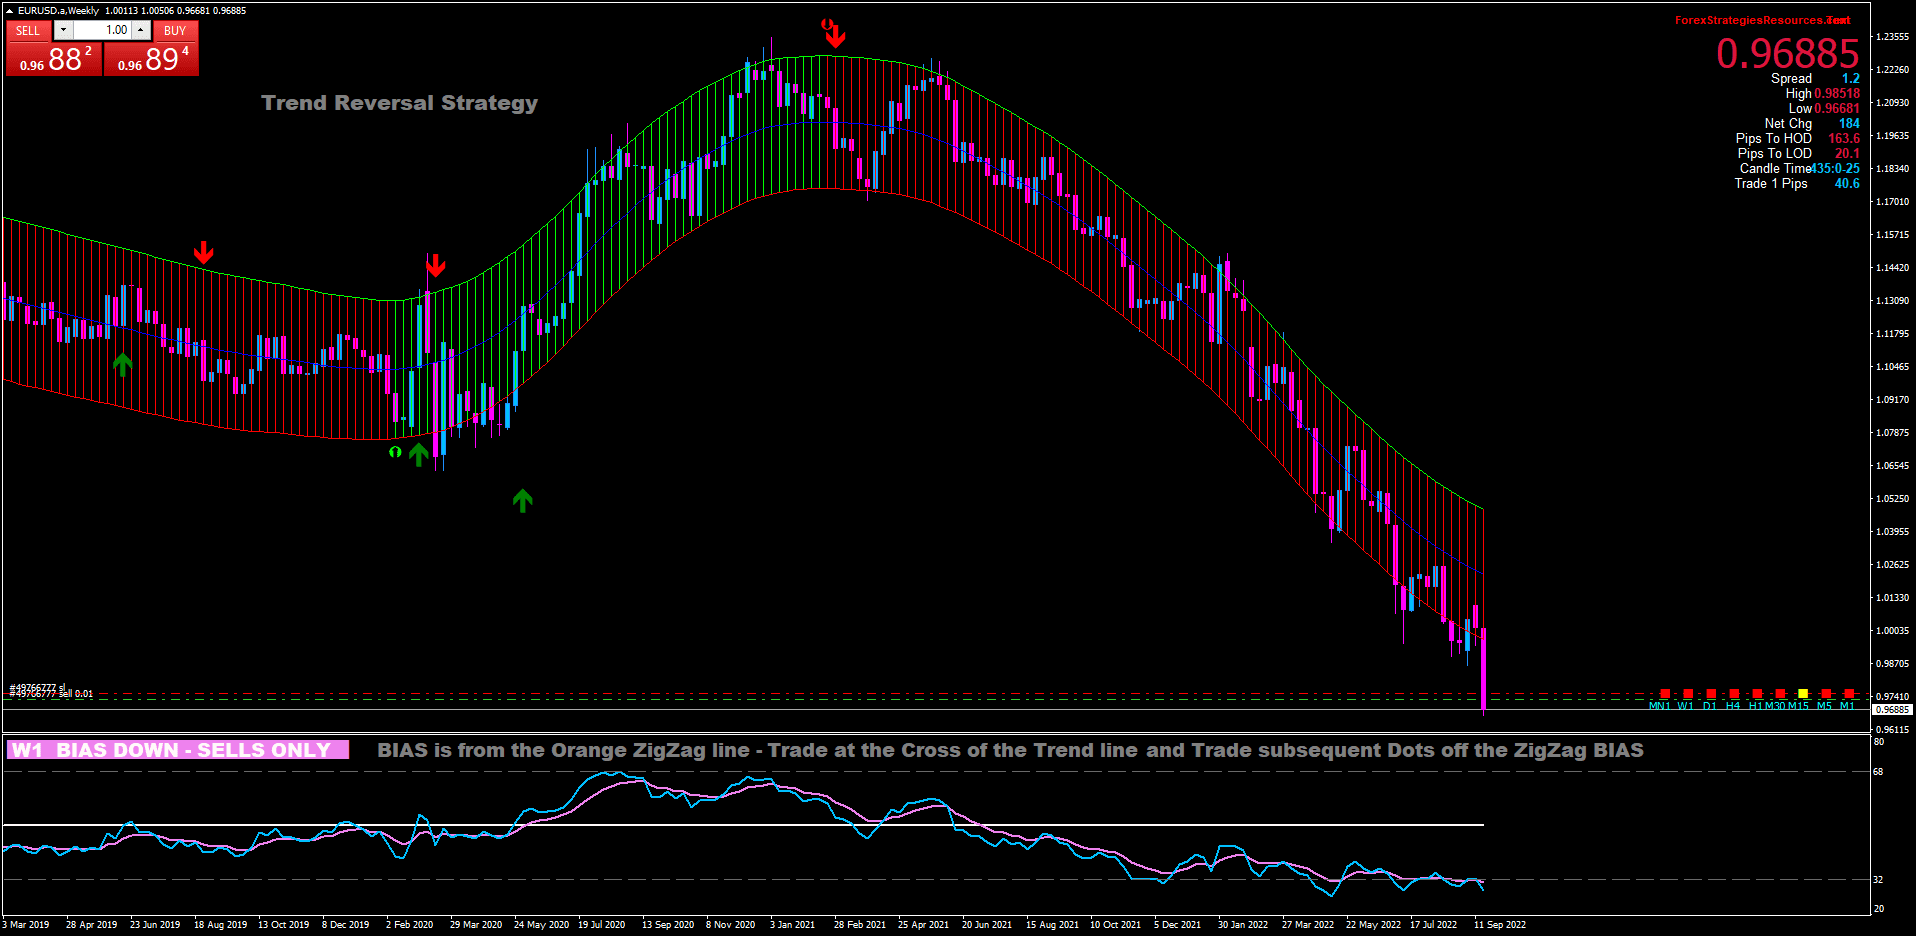Click the 30 Jan 2022 date label
The width and height of the screenshot is (1916, 936).
click(x=1242, y=924)
